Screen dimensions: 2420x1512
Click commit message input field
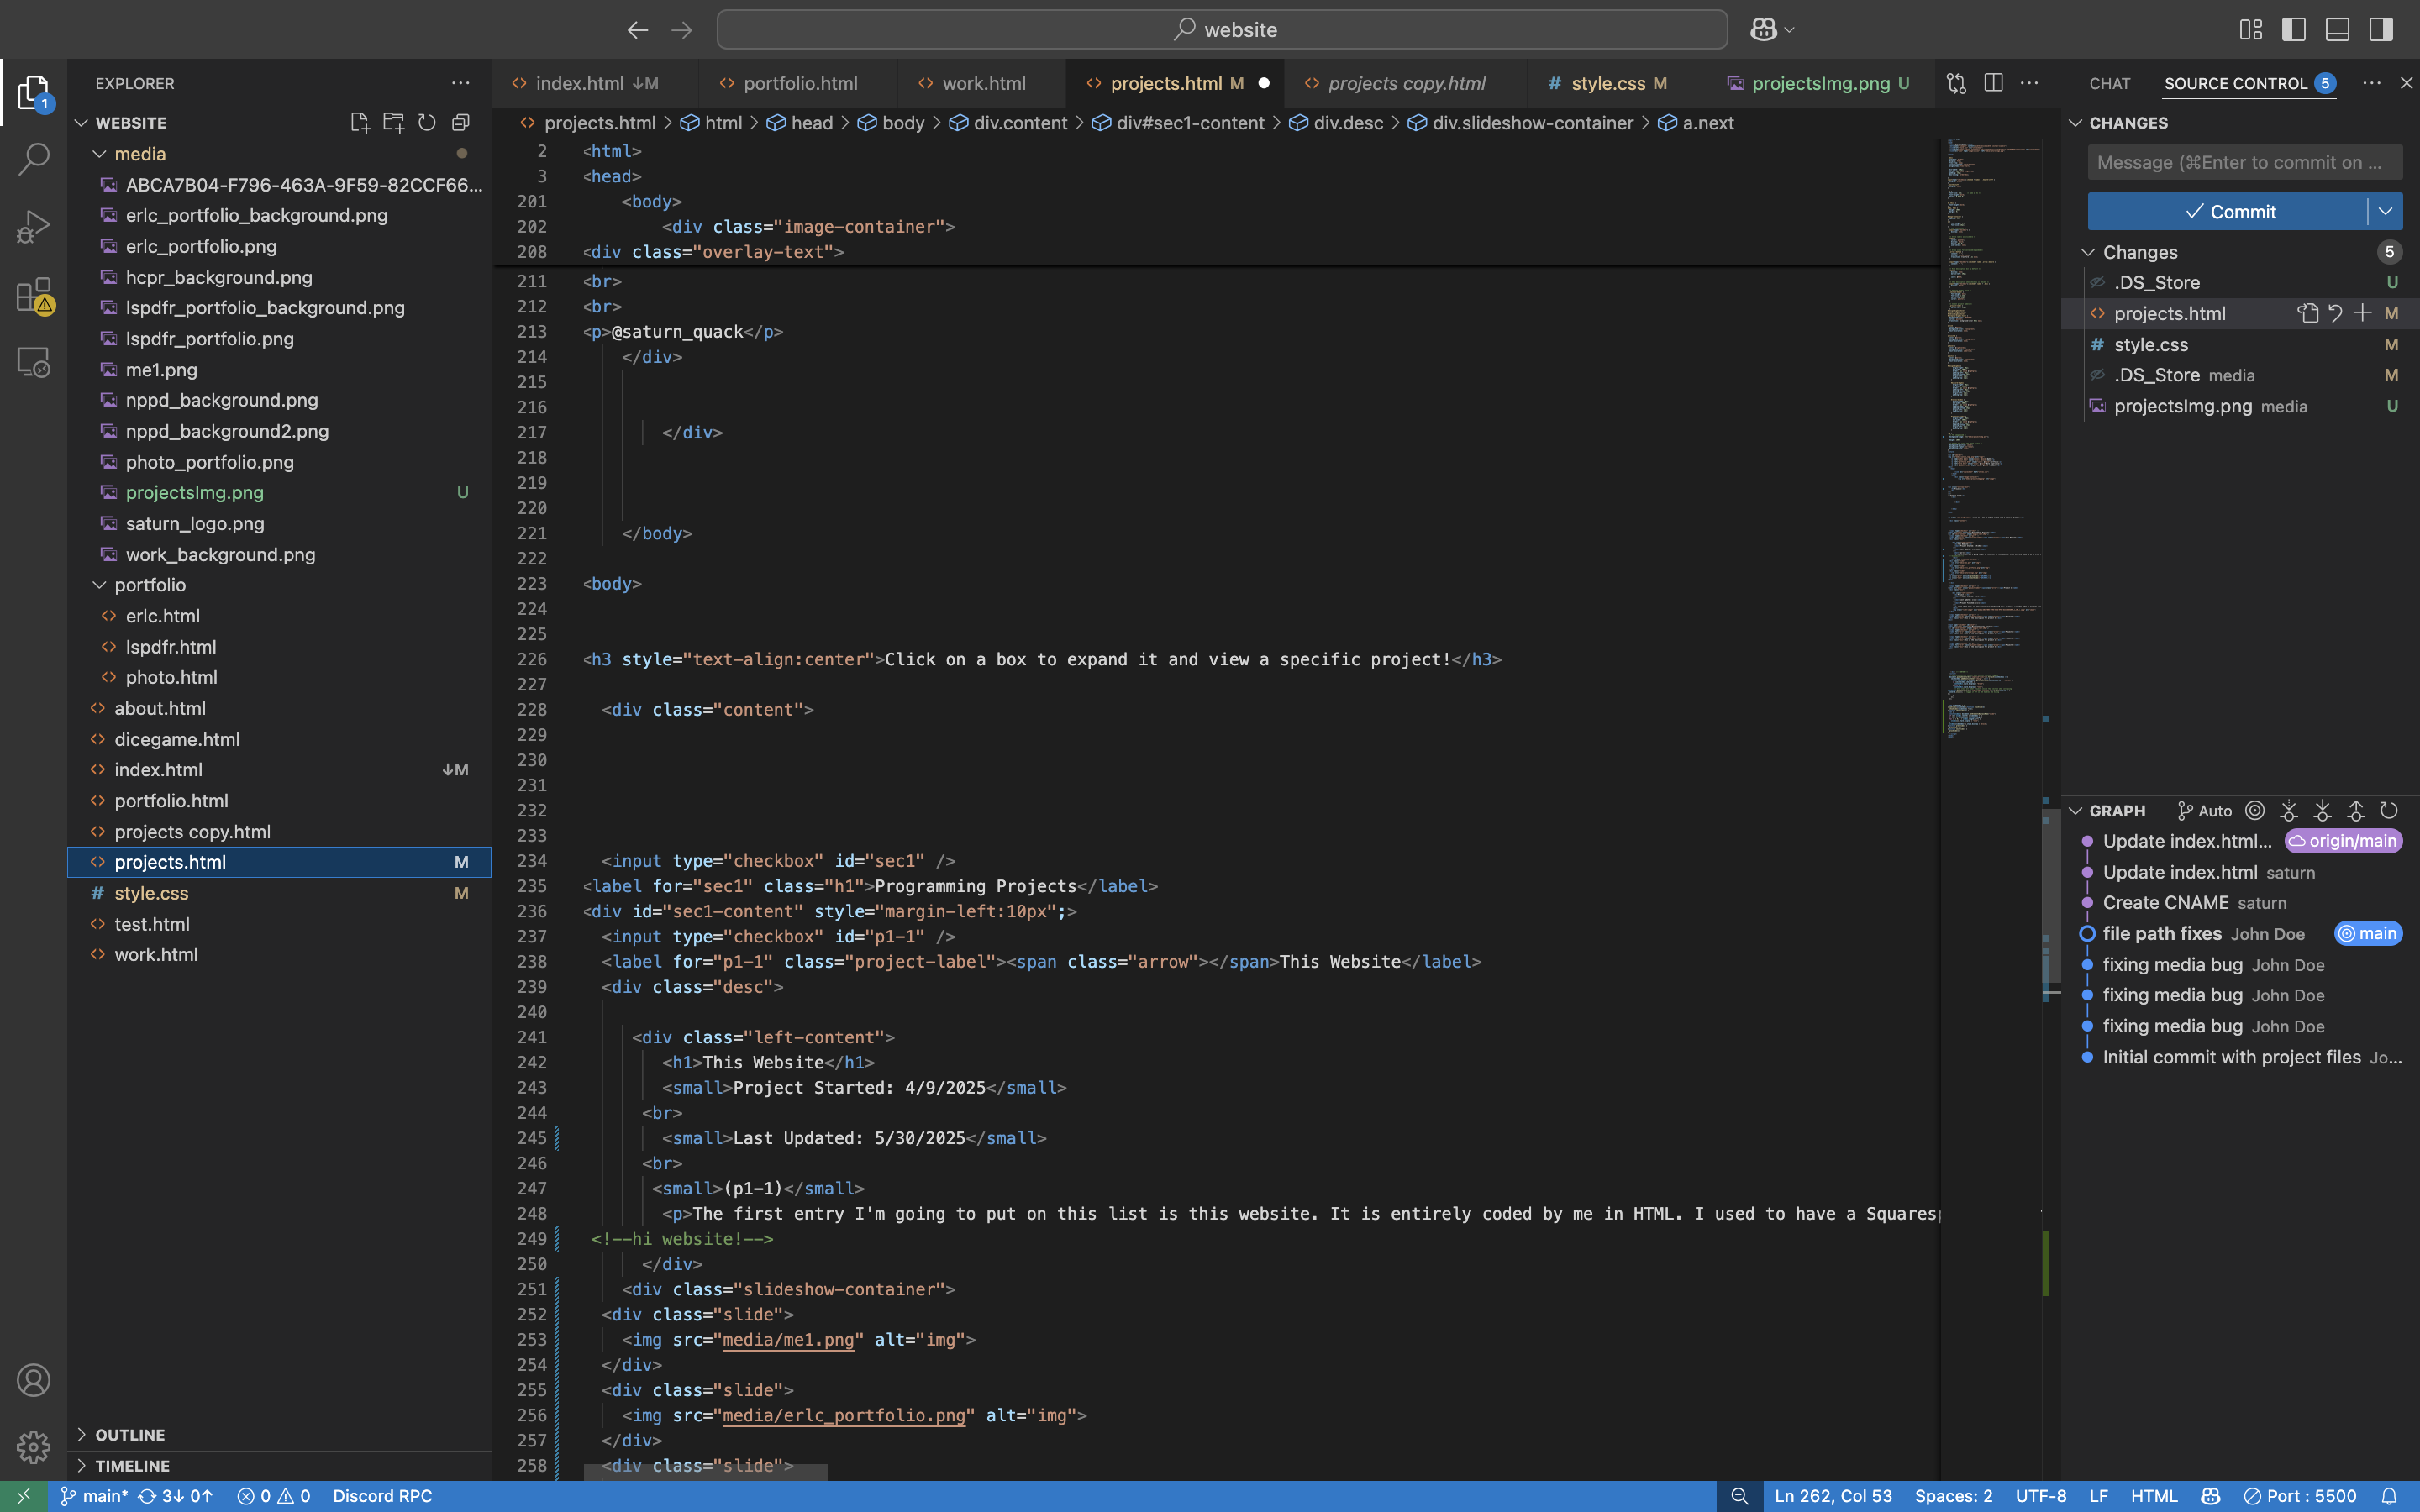click(2245, 162)
